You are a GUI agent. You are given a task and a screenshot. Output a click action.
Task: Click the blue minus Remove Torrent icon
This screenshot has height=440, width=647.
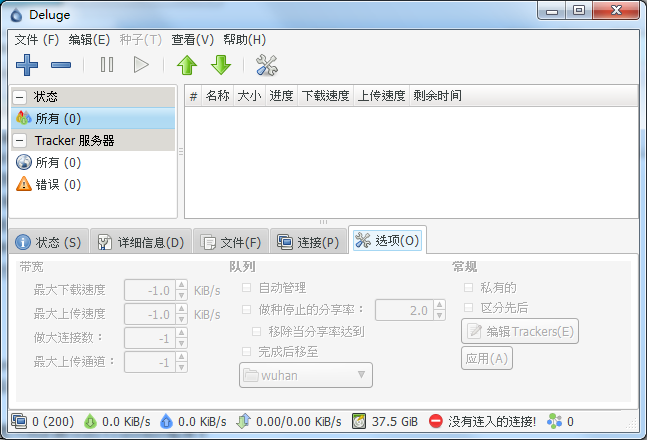pyautogui.click(x=61, y=65)
